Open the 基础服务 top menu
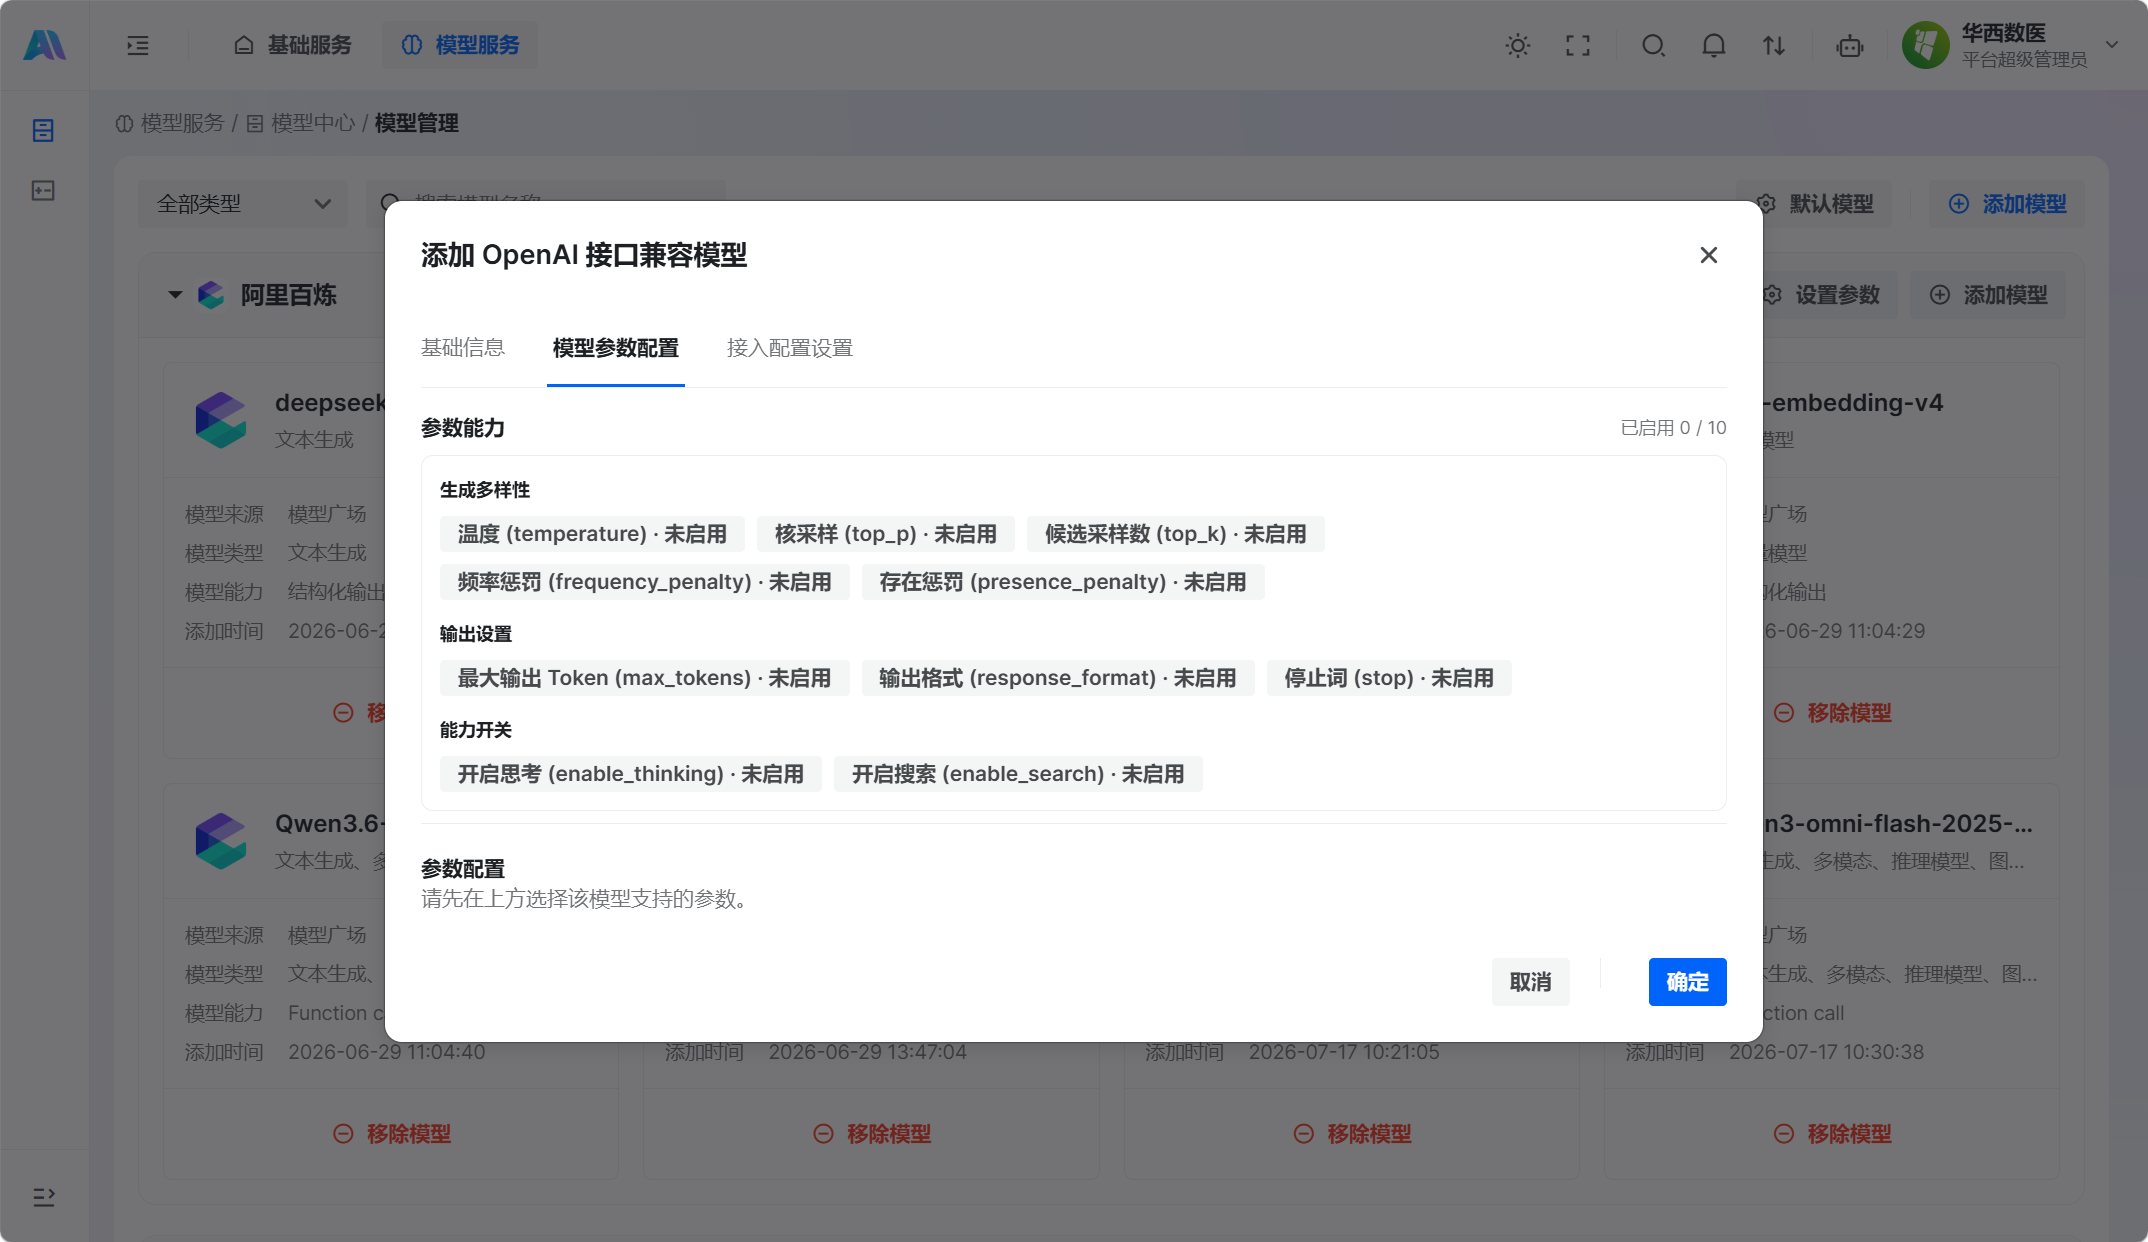The image size is (2148, 1242). point(292,45)
